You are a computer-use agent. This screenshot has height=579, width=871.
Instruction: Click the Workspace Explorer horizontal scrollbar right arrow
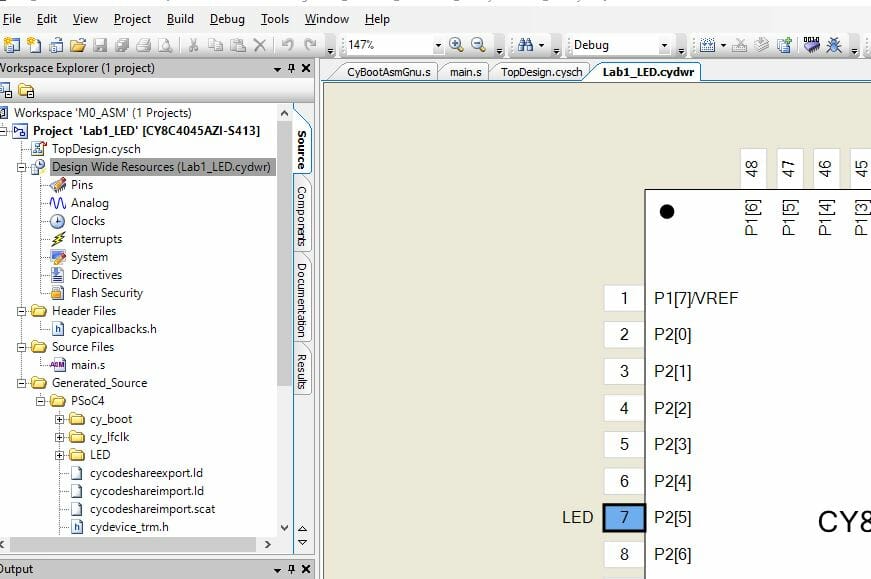coord(268,545)
